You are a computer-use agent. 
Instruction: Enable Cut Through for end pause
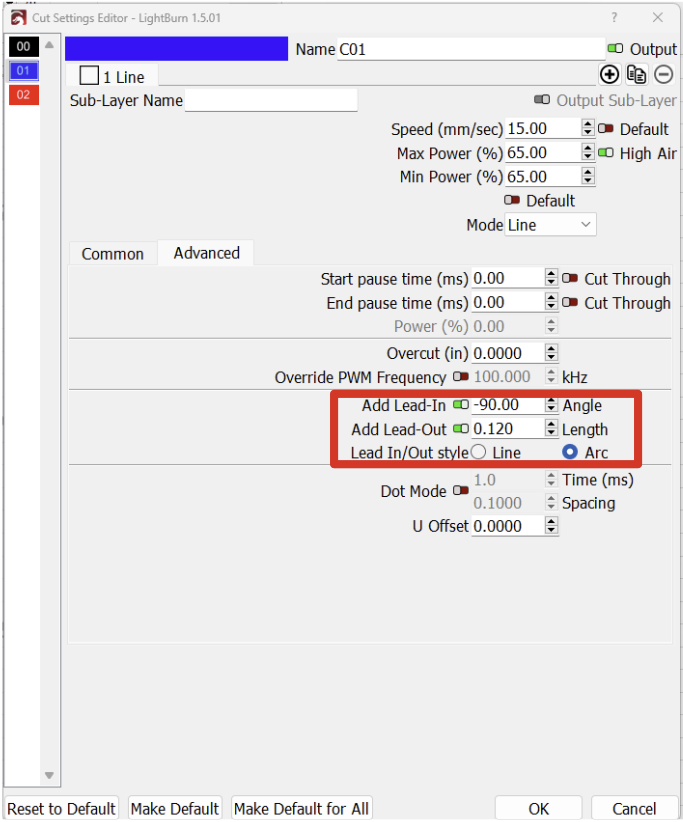tap(570, 302)
